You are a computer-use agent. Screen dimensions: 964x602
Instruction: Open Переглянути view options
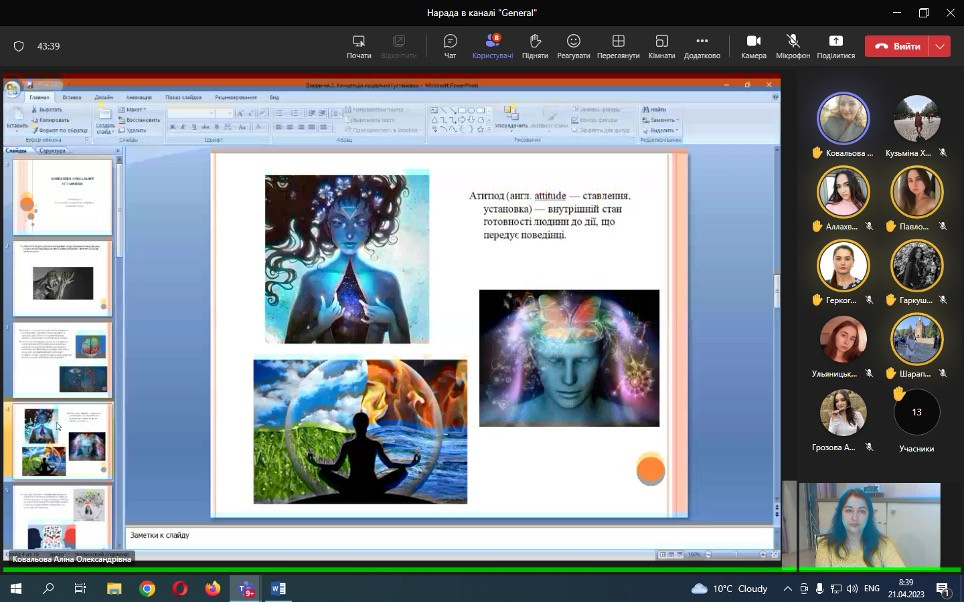(618, 46)
